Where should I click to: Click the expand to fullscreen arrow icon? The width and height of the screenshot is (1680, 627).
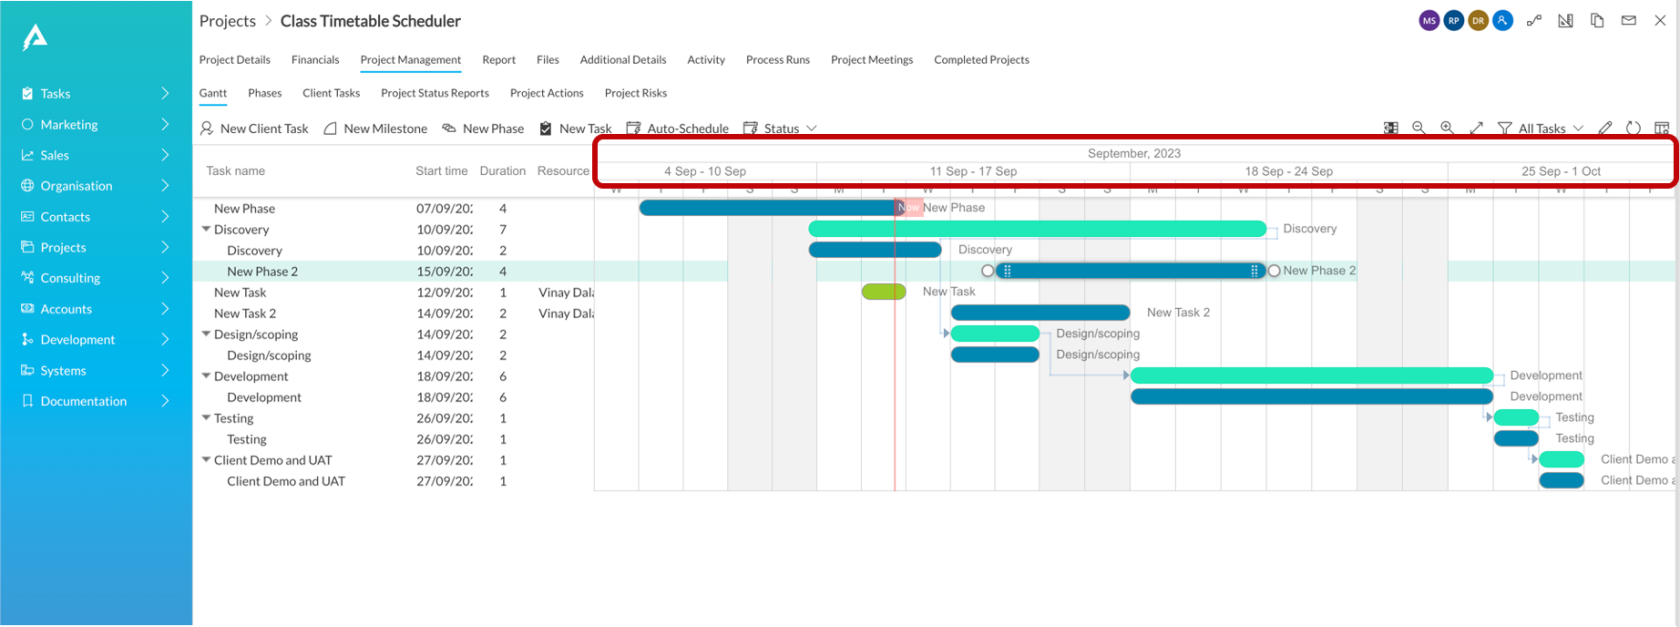point(1476,128)
